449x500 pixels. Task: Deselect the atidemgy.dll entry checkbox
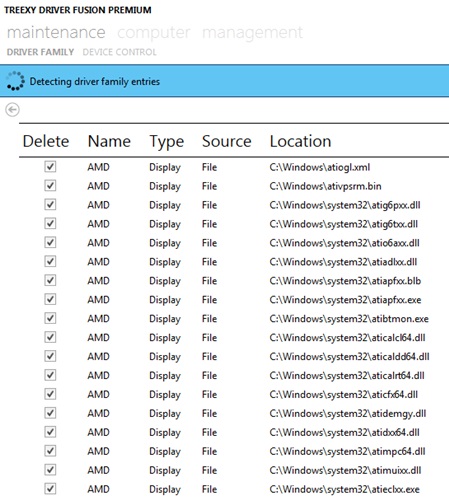50,413
